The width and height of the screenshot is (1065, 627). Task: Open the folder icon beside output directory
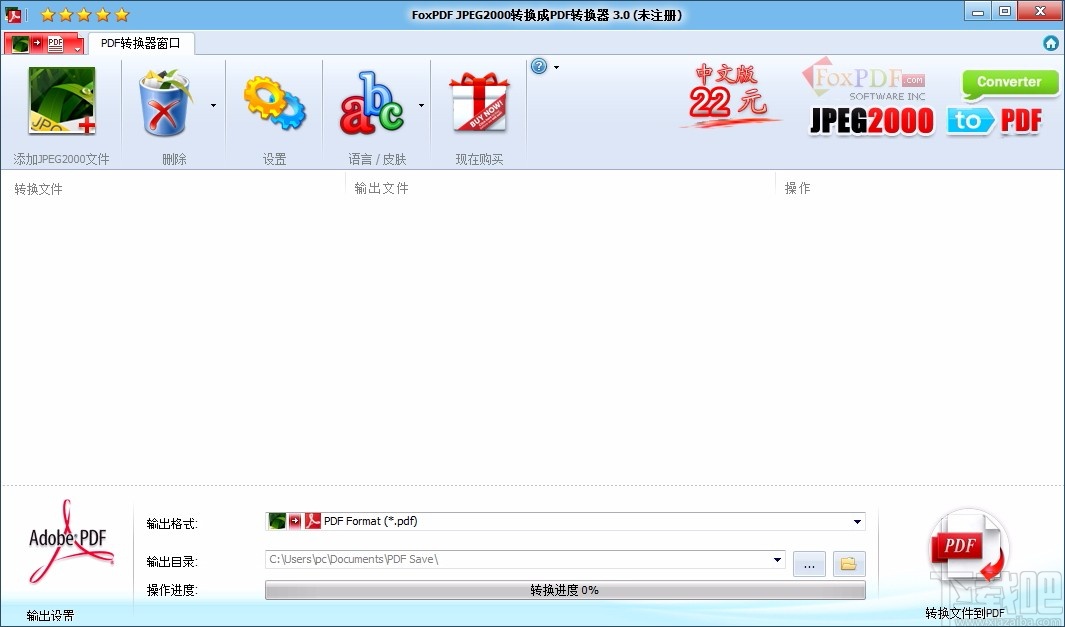coord(847,563)
